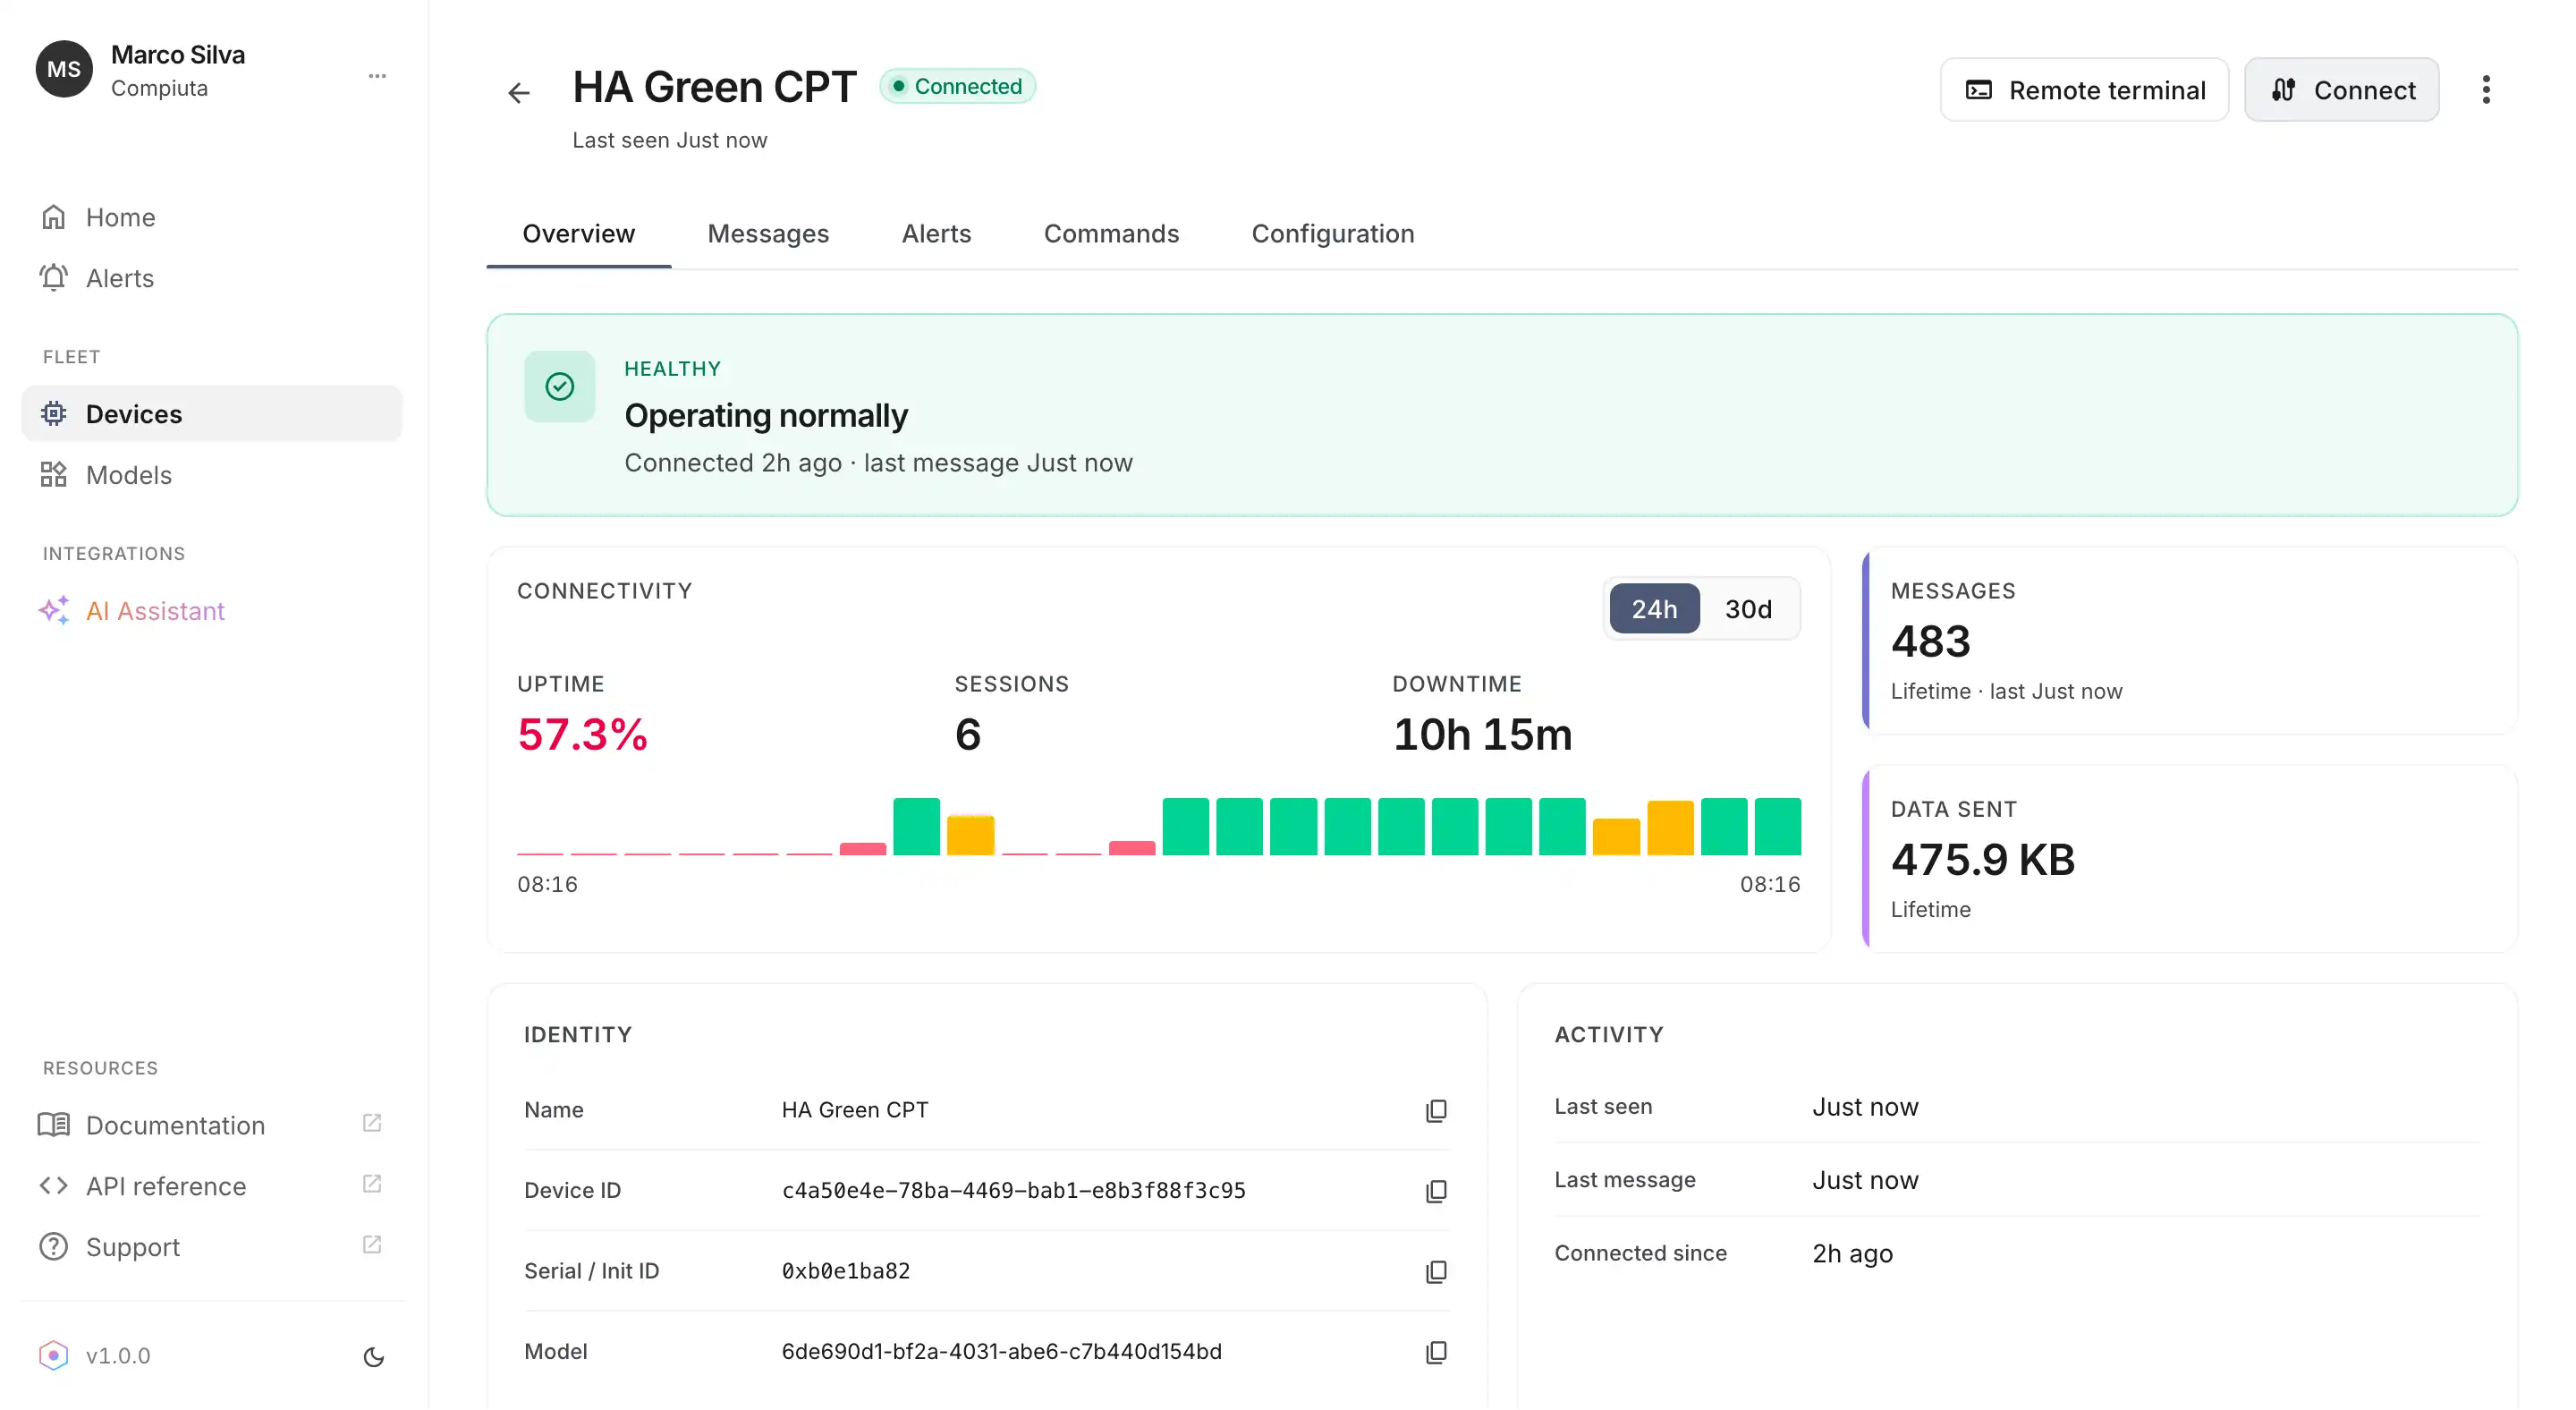2576x1410 pixels.
Task: Copy the Device ID value
Action: coord(1436,1191)
